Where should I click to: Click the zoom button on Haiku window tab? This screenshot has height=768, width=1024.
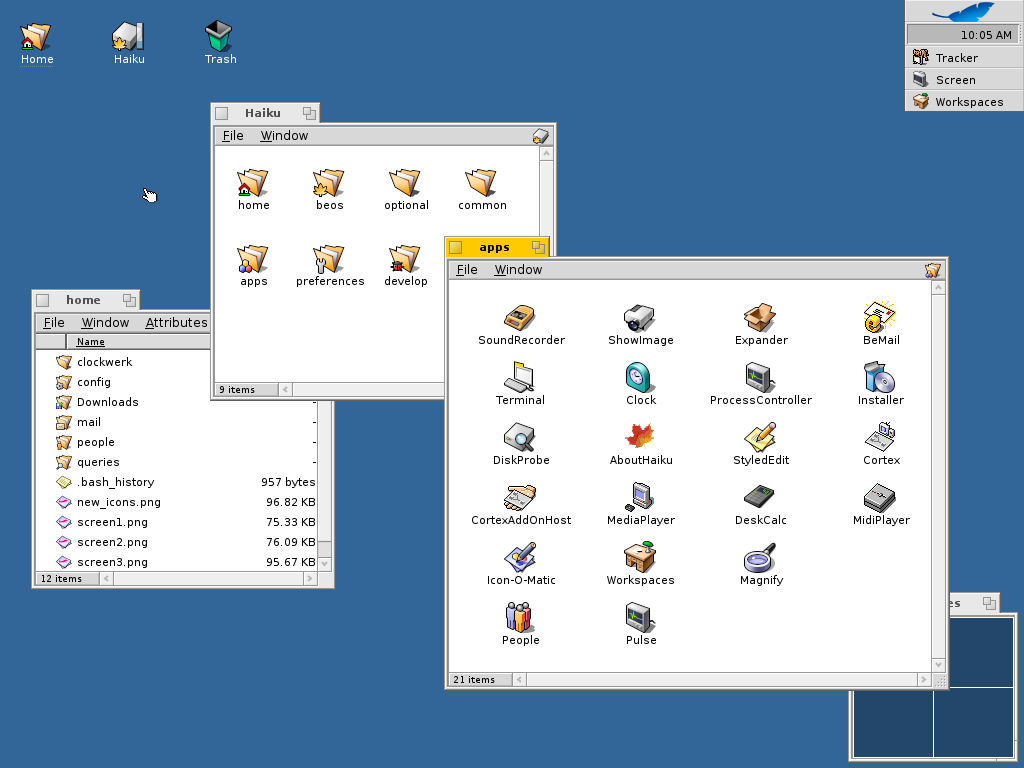click(x=309, y=113)
